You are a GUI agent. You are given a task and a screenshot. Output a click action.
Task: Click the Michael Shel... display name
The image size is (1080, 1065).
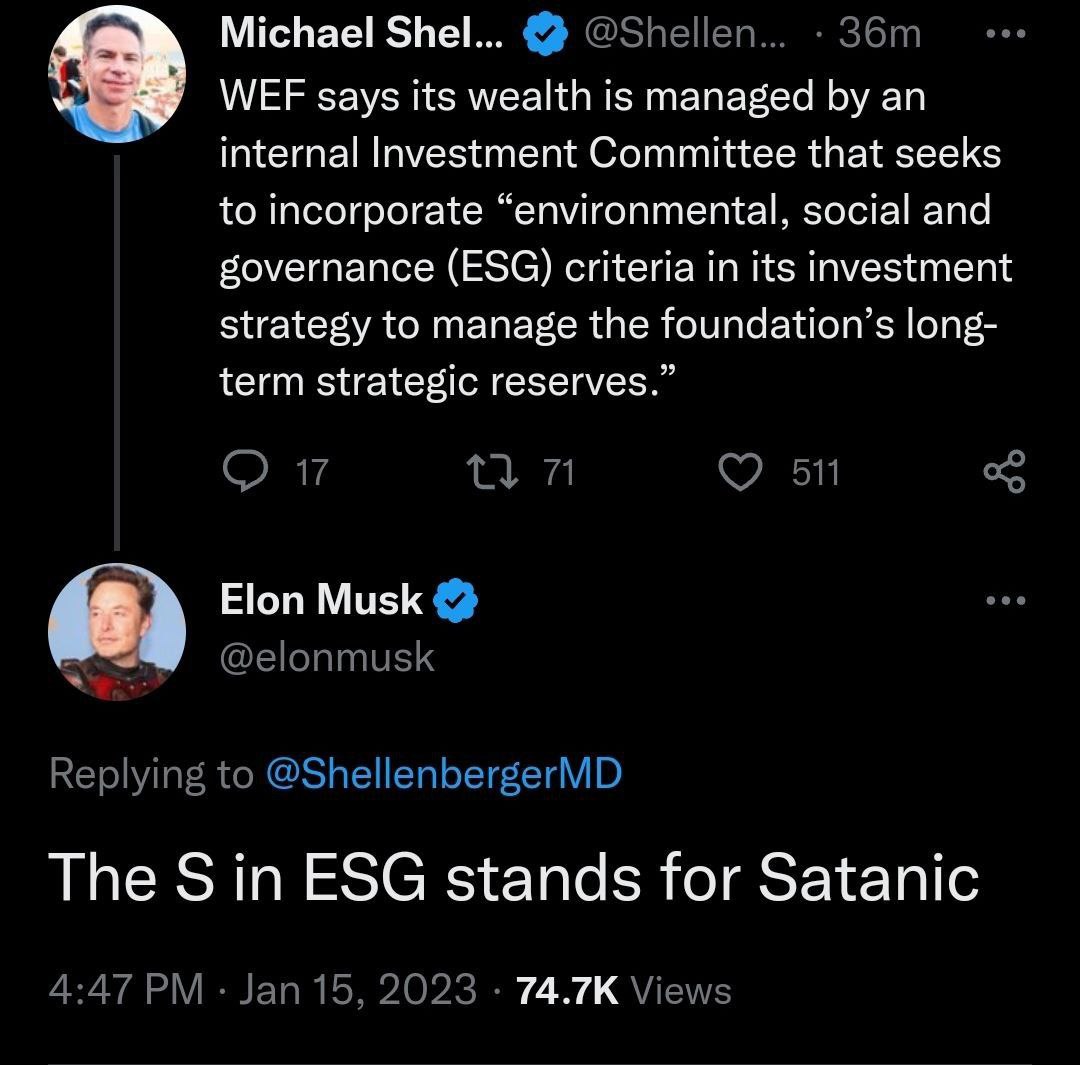[362, 32]
